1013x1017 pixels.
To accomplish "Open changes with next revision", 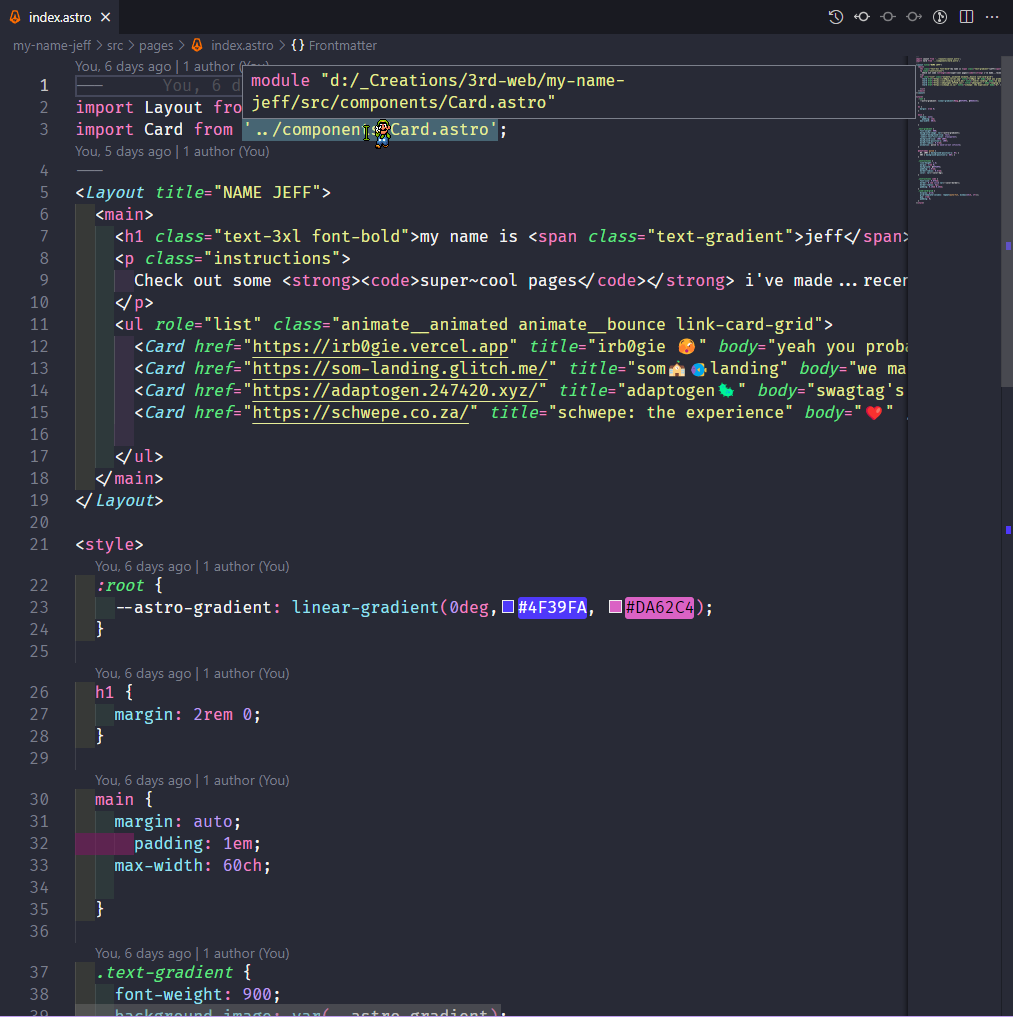I will click(914, 17).
